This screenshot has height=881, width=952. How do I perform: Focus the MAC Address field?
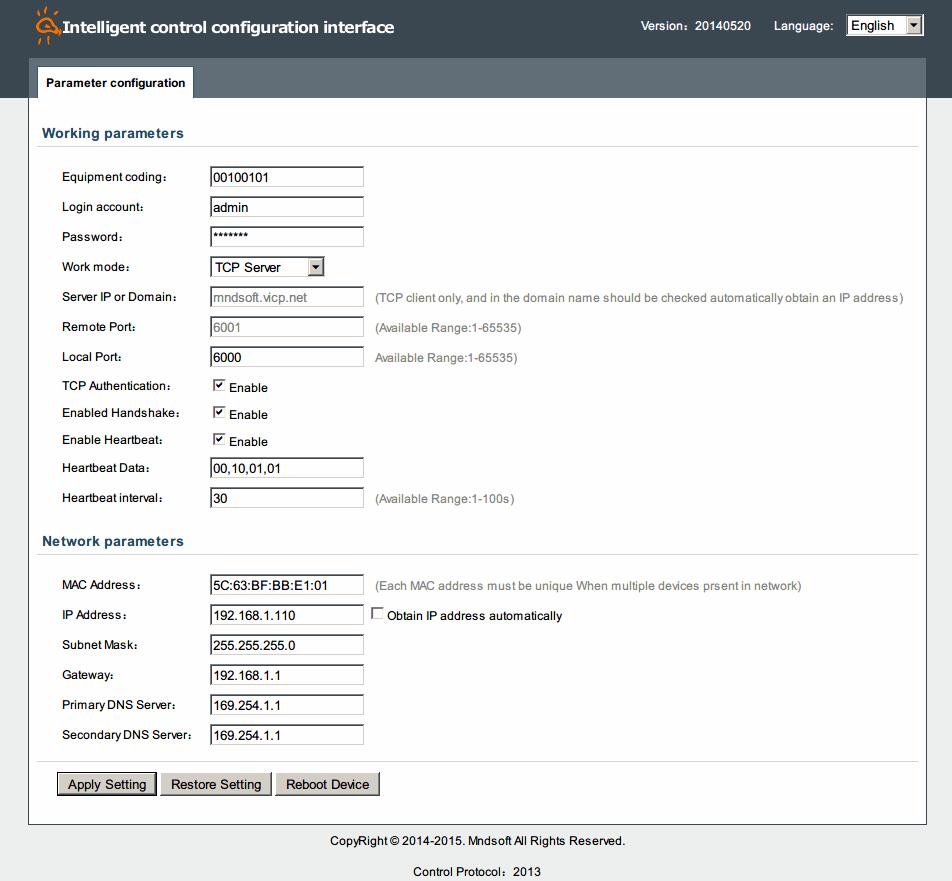coord(287,585)
